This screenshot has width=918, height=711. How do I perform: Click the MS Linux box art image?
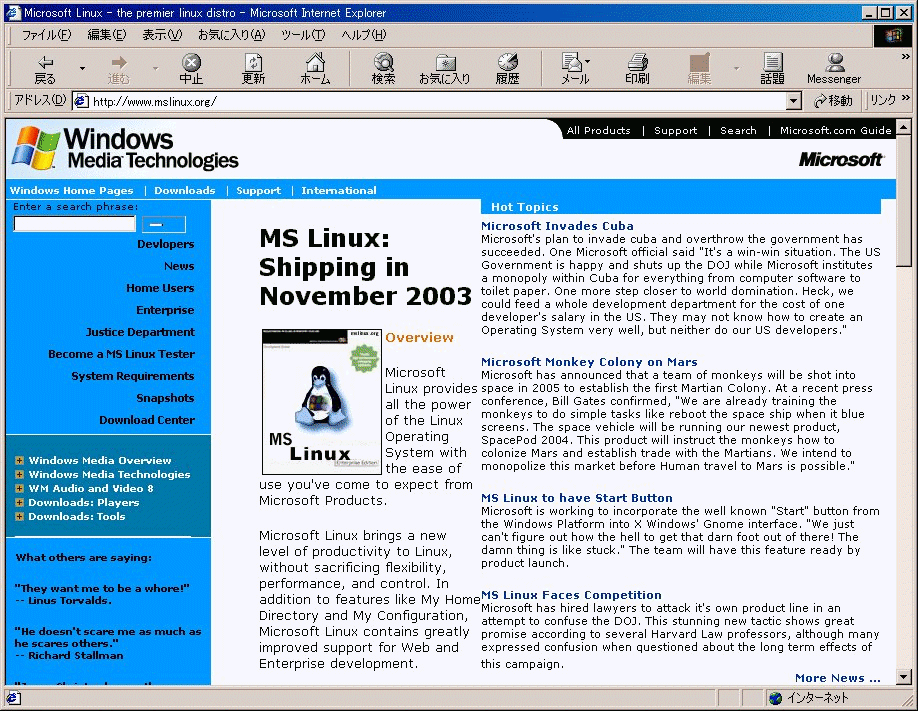[321, 402]
